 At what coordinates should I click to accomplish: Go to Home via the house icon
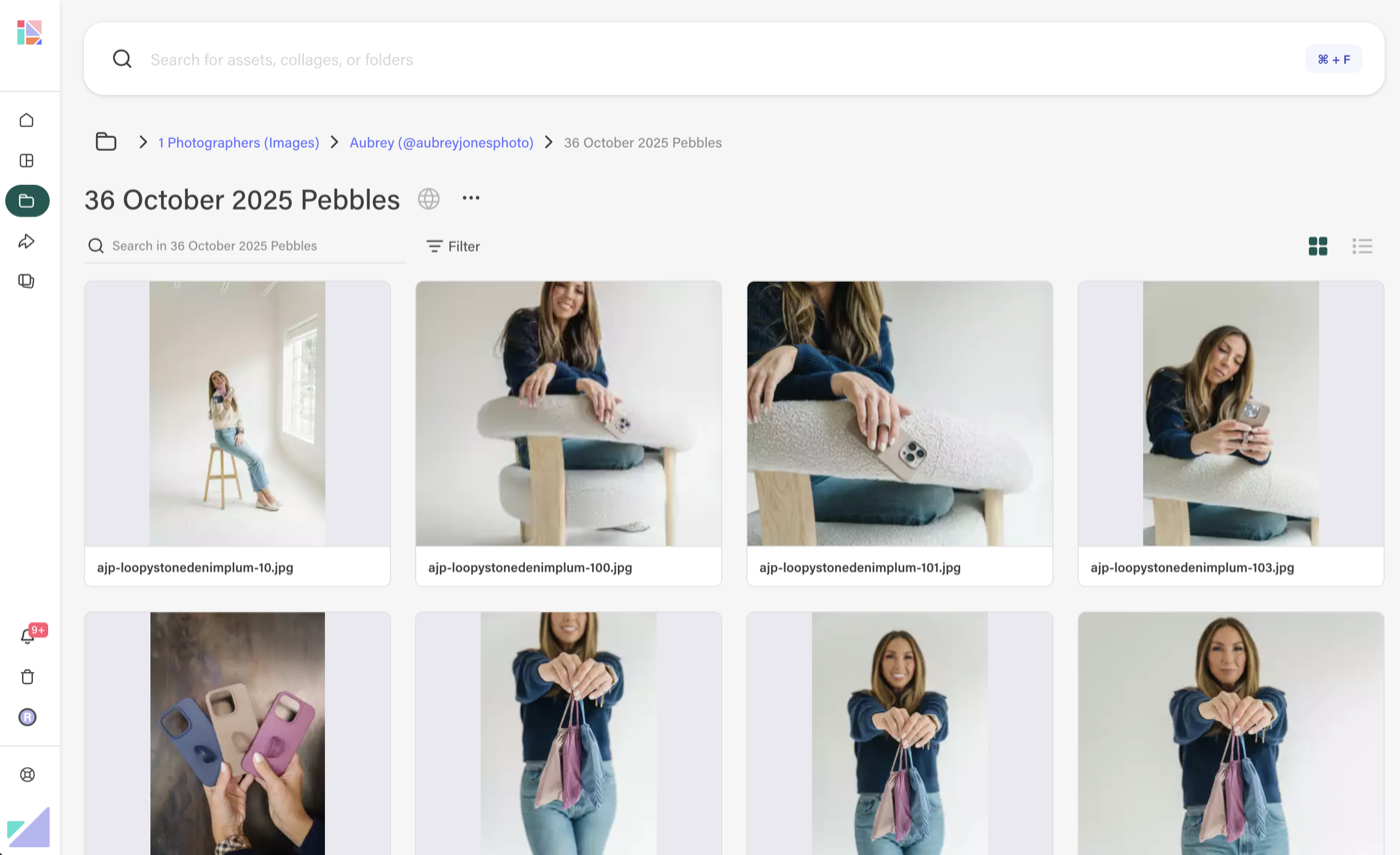click(27, 120)
